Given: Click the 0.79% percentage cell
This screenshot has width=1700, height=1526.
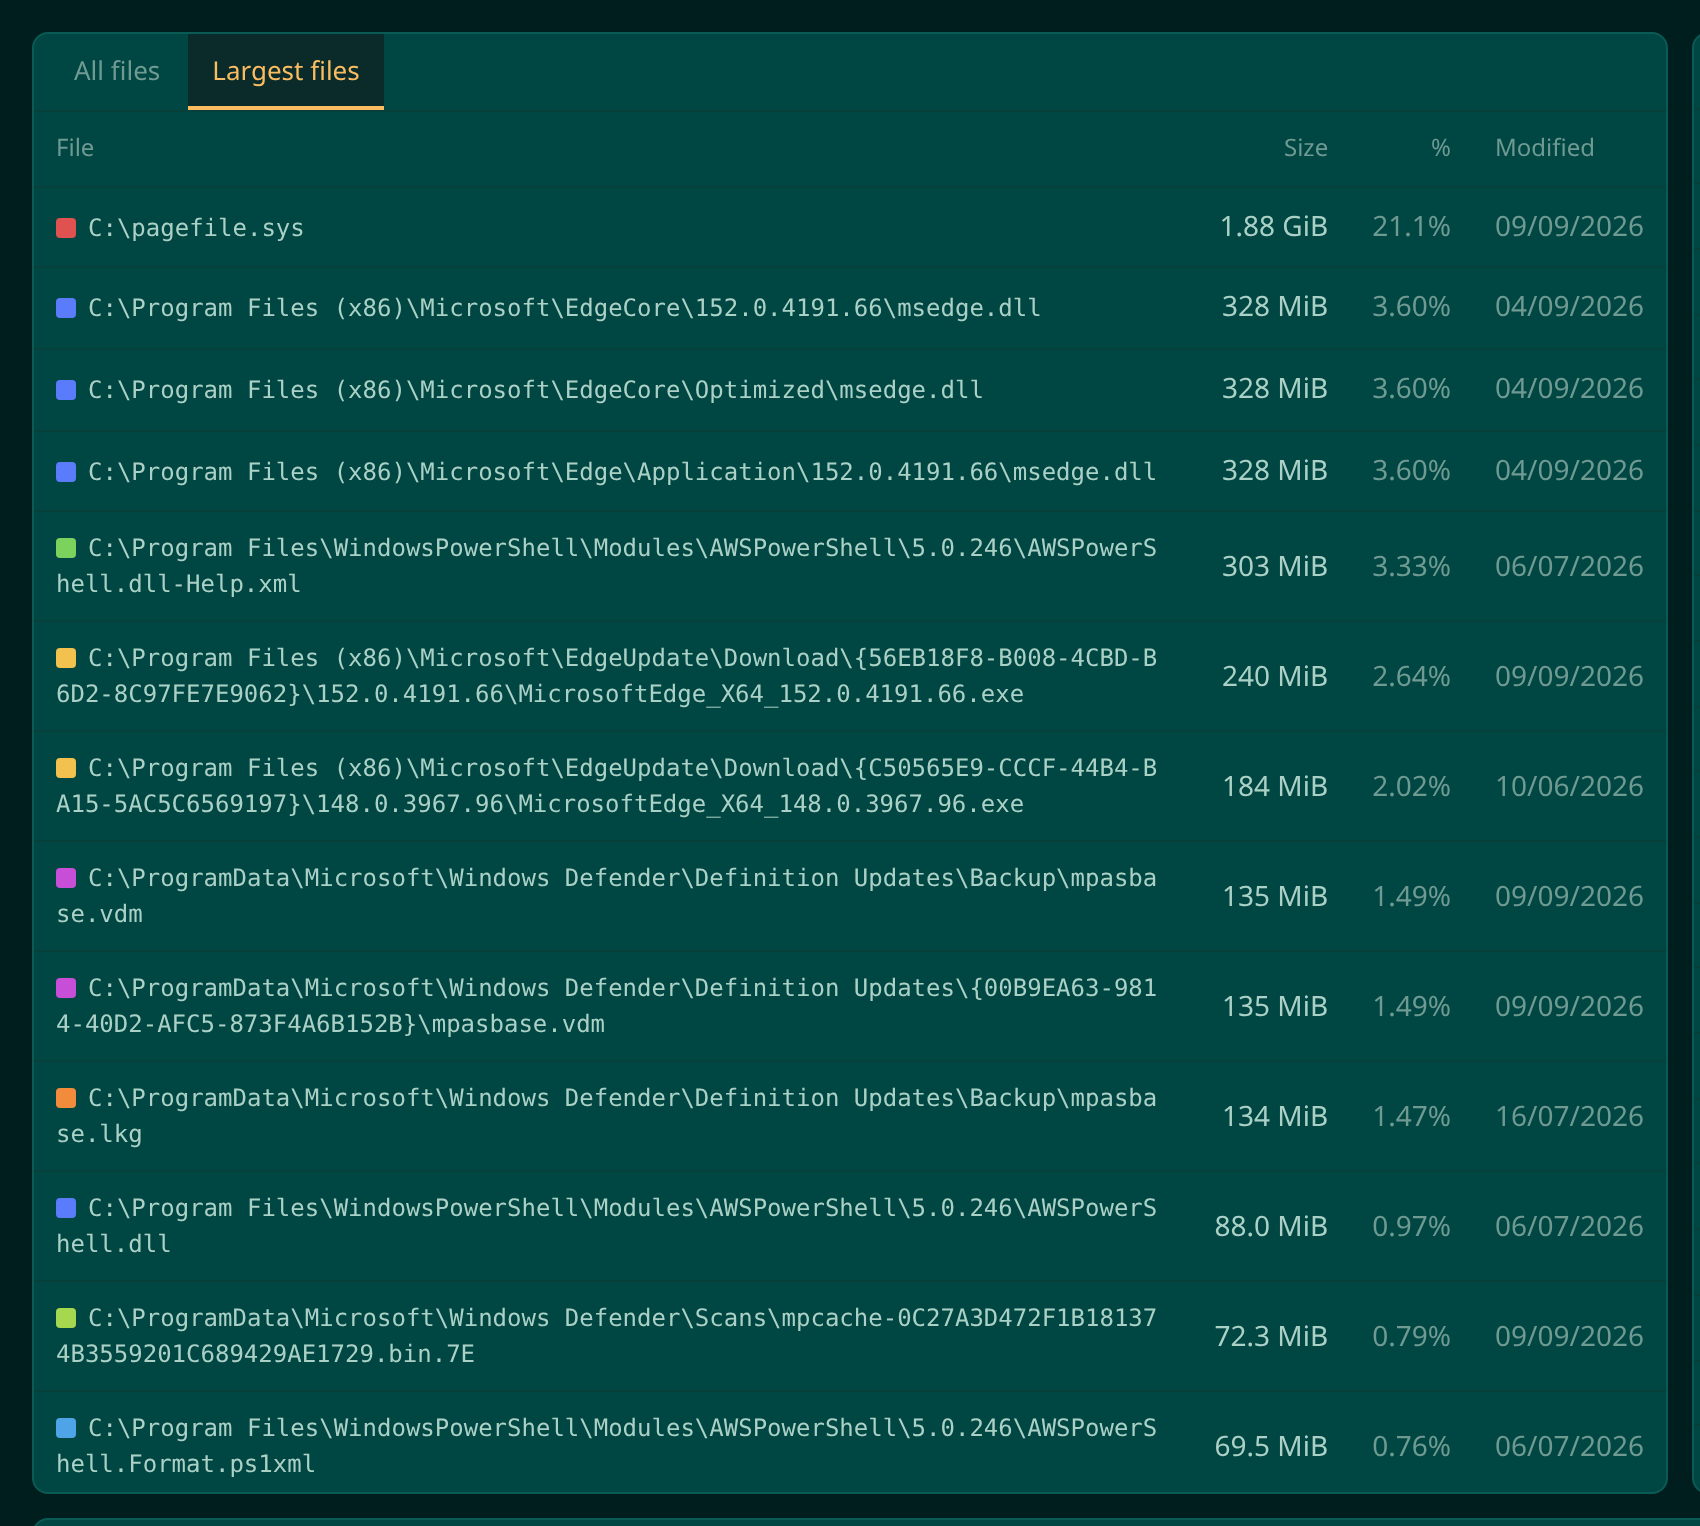Looking at the screenshot, I should pos(1411,1337).
